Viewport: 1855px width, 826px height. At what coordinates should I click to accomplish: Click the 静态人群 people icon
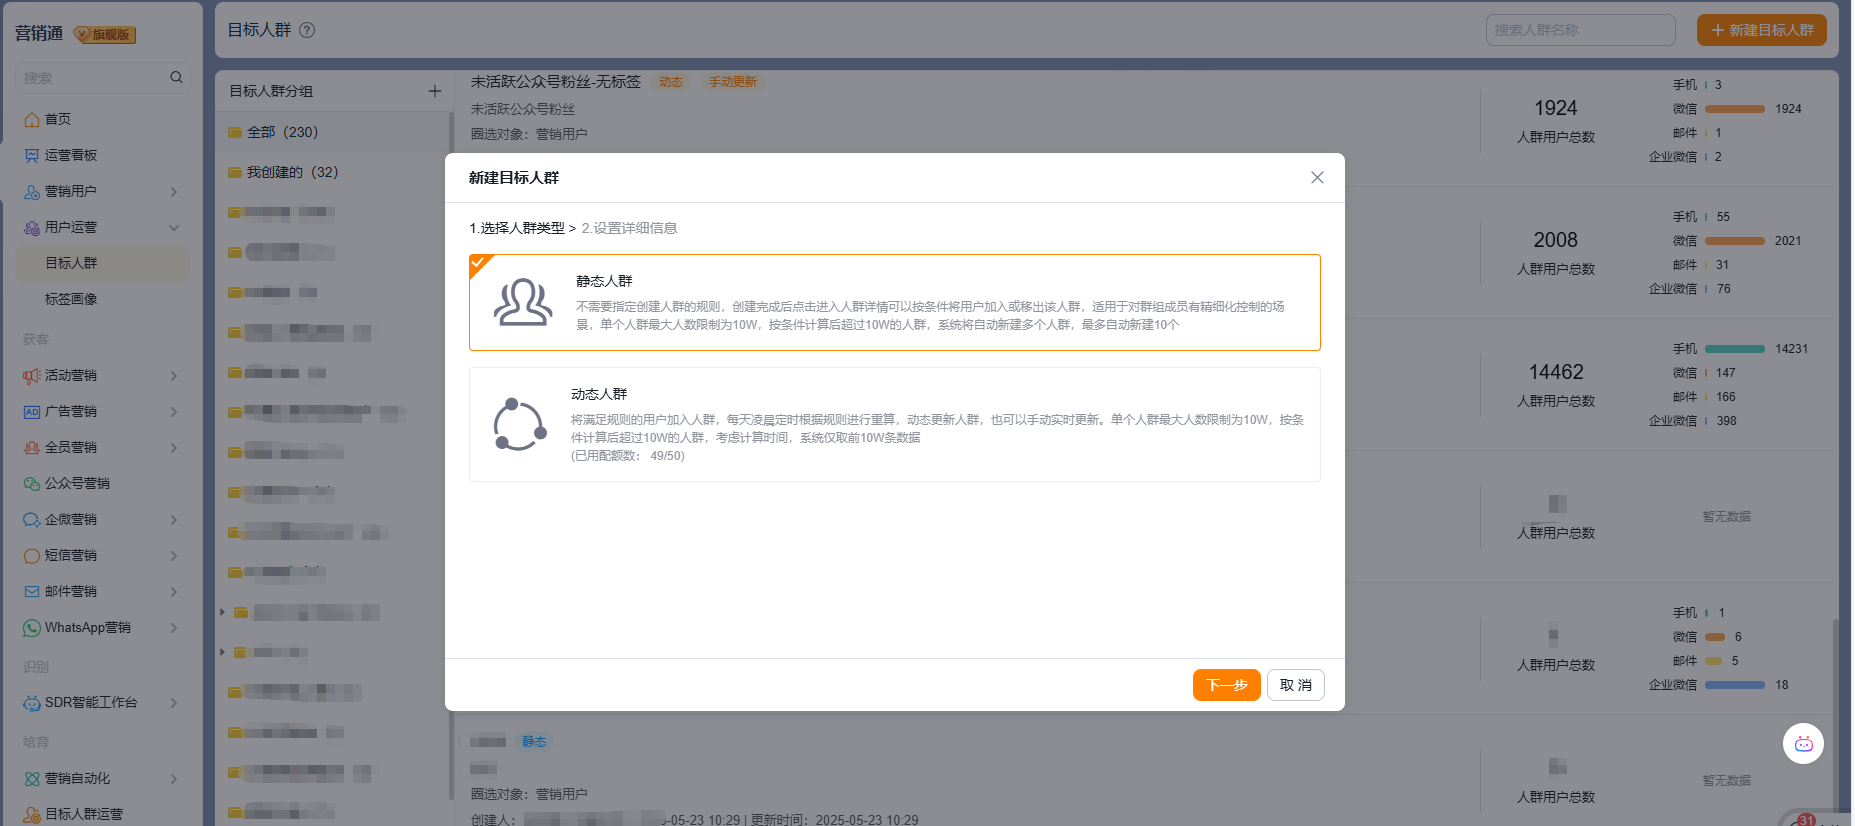523,302
